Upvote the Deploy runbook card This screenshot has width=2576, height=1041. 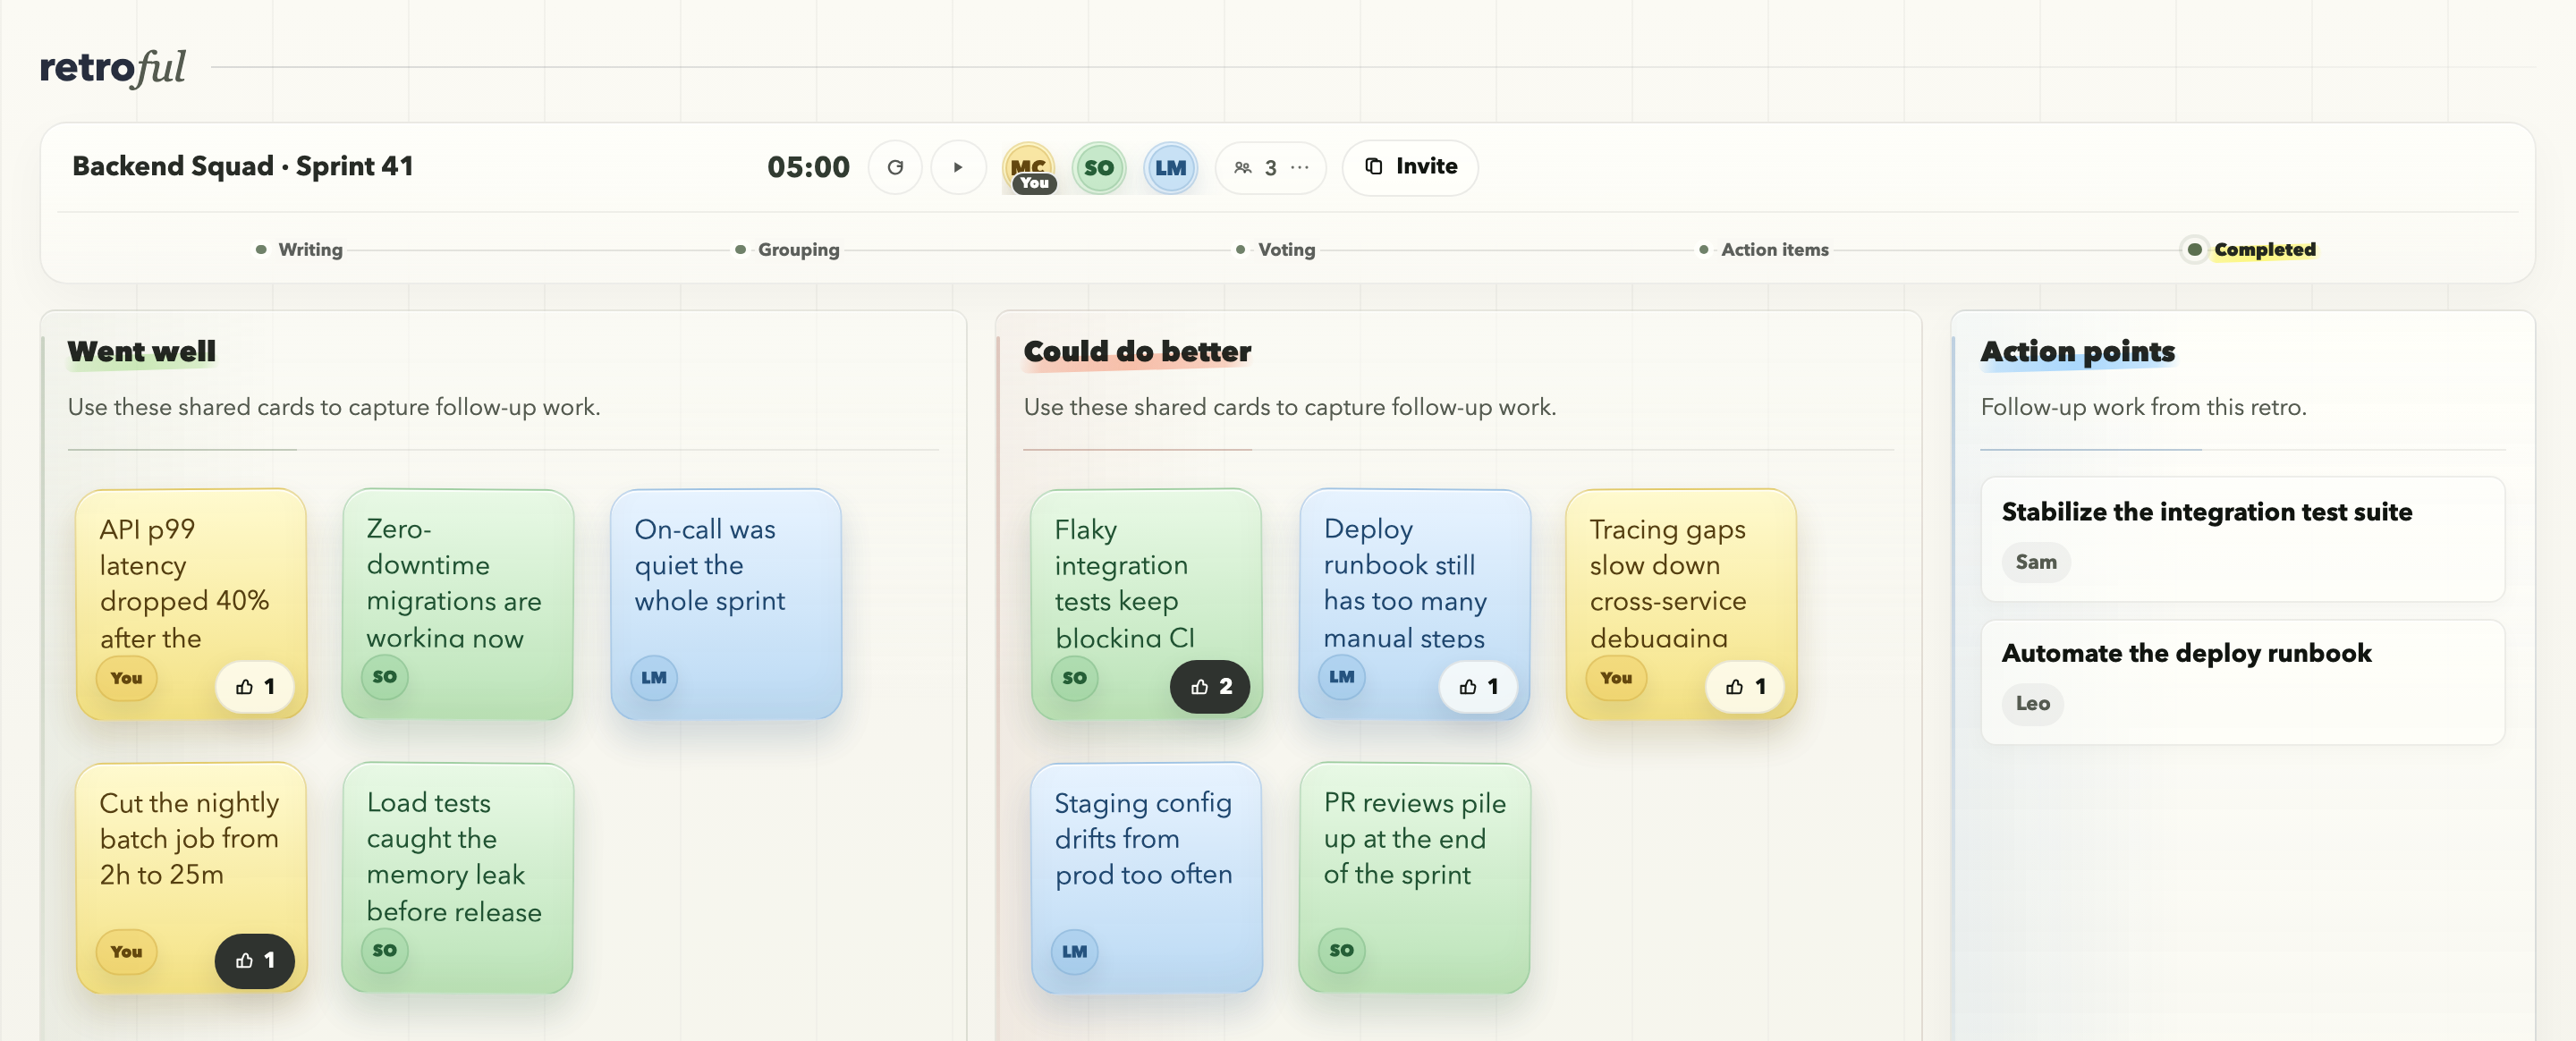coord(1478,687)
